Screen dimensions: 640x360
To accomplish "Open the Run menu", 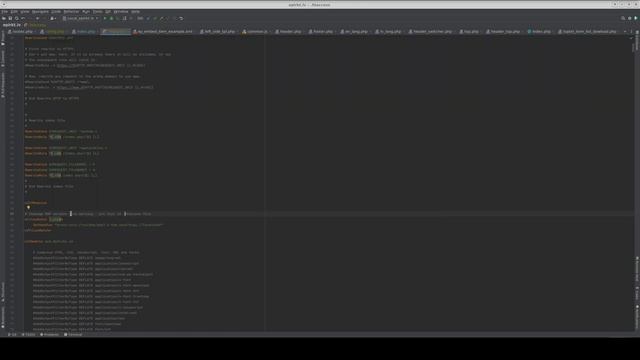I will [86, 12].
